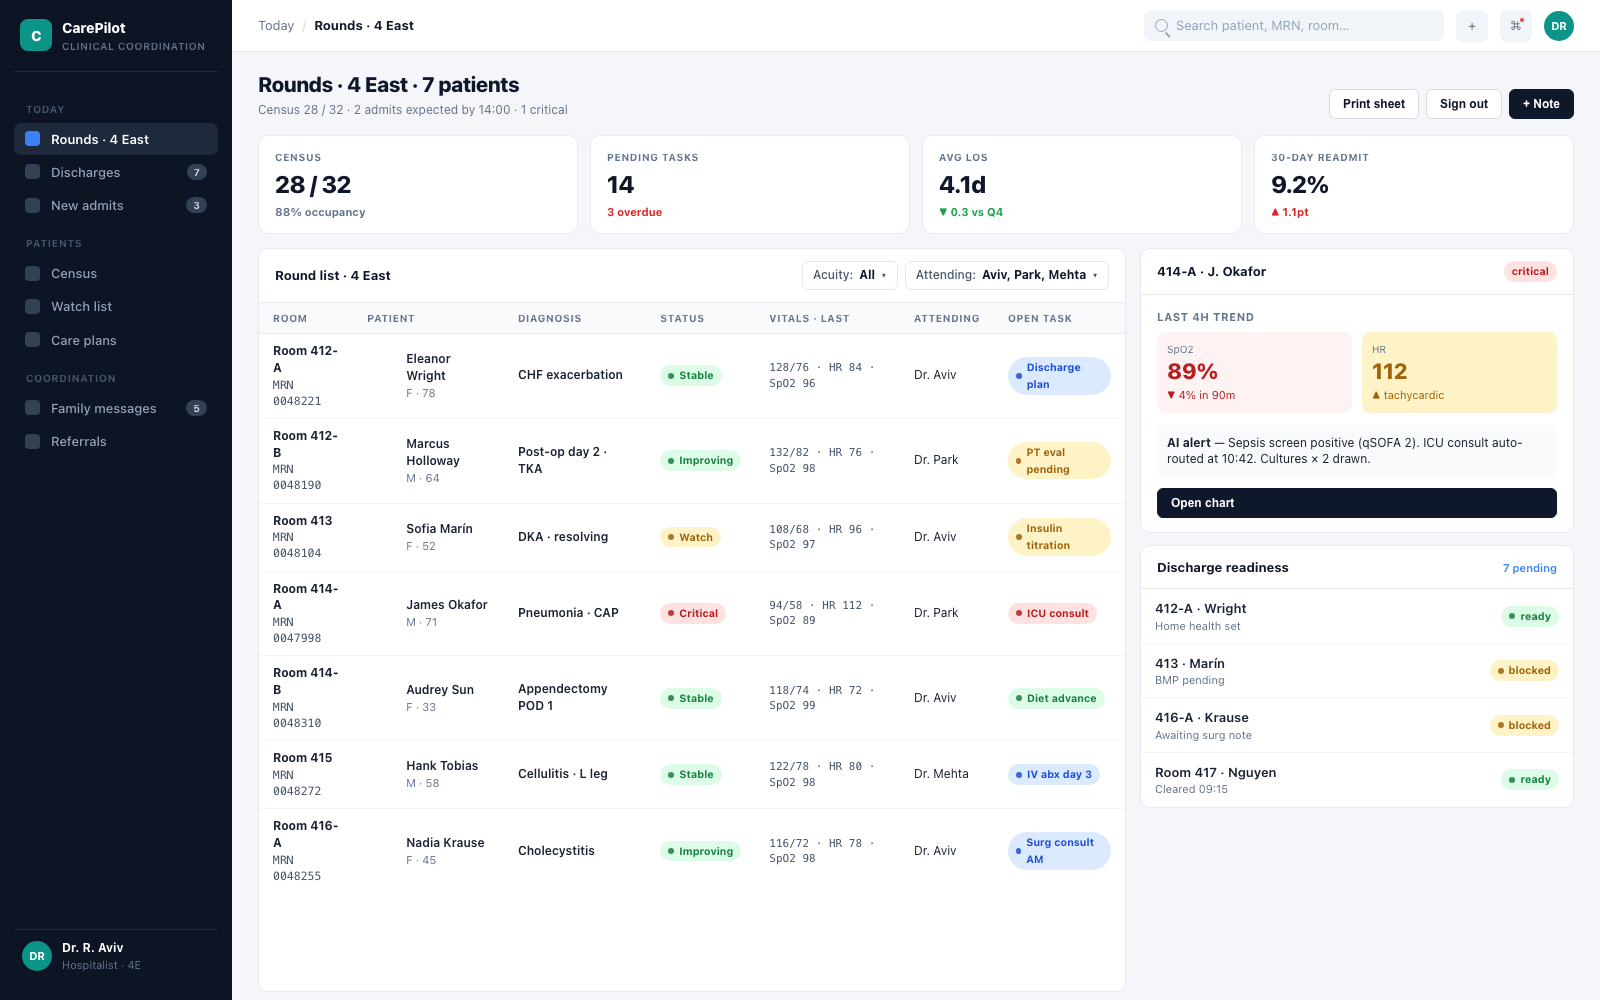Click the search patient input field

(1294, 26)
